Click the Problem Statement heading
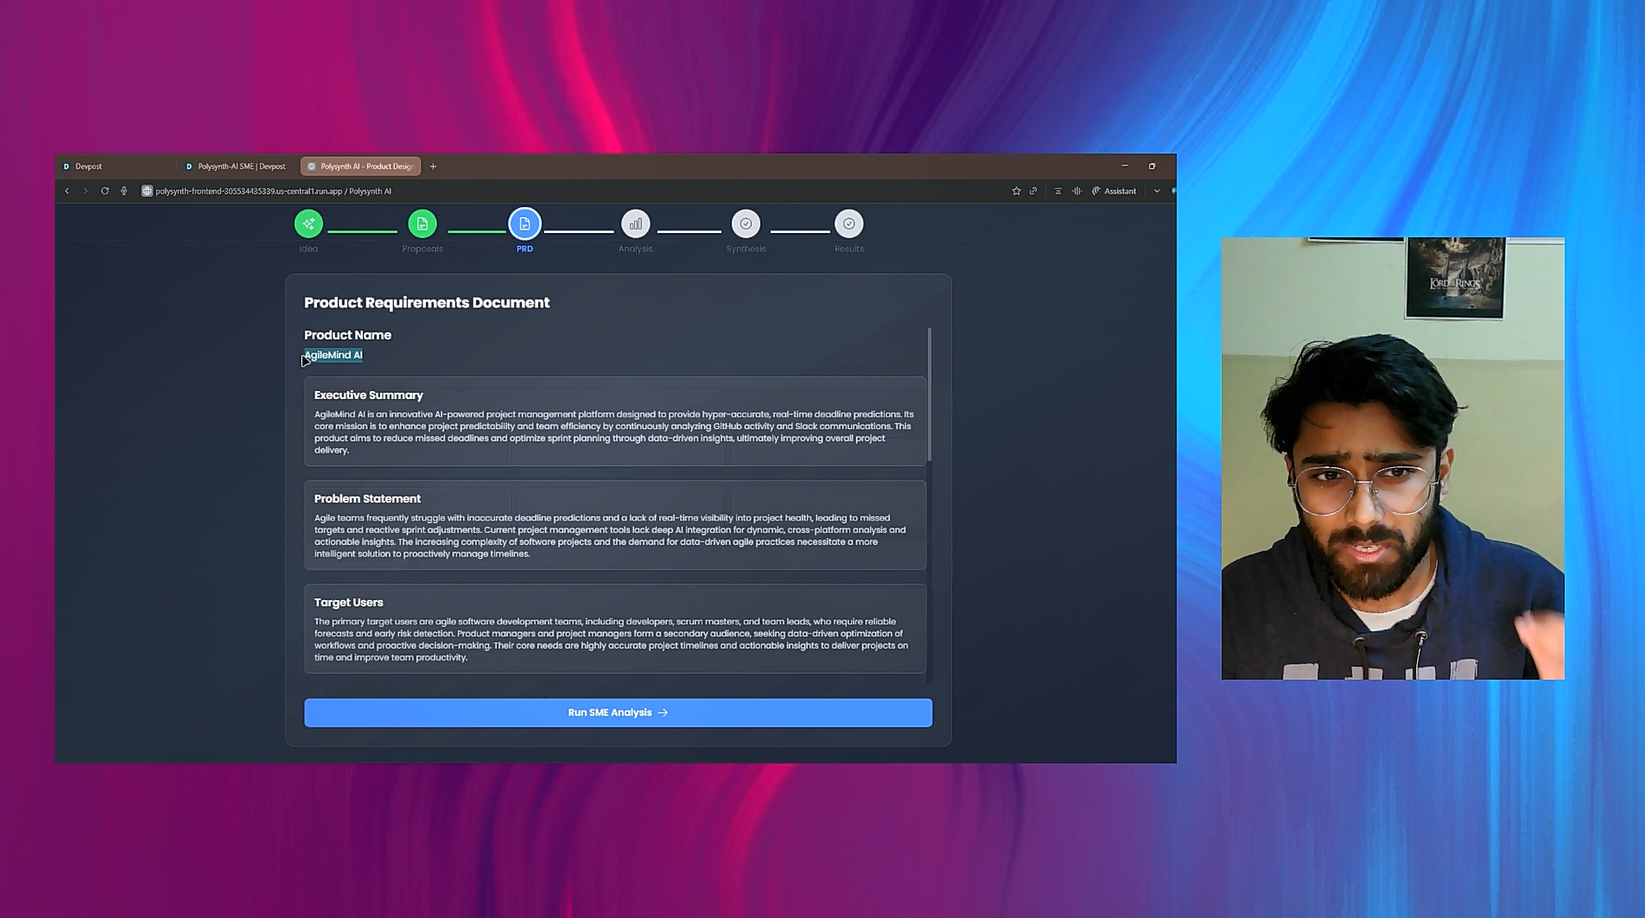 click(x=367, y=499)
